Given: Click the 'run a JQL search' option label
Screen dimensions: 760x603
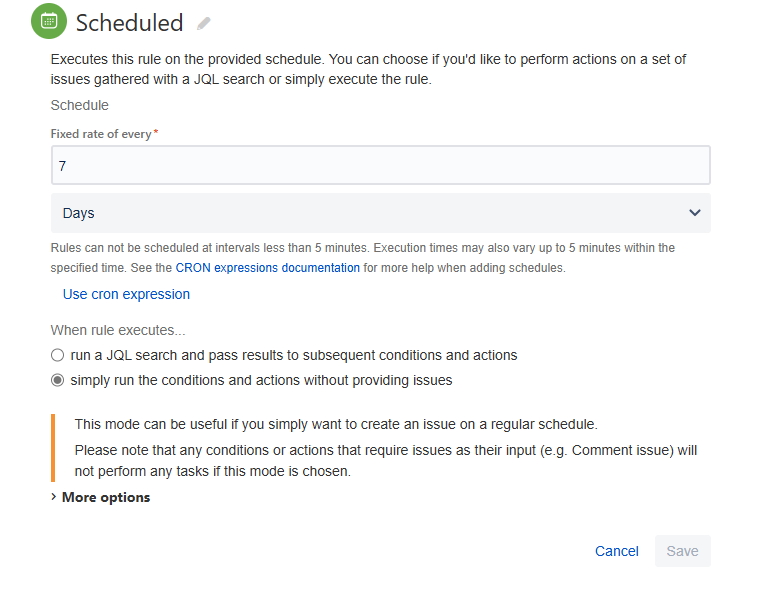Looking at the screenshot, I should pyautogui.click(x=294, y=355).
